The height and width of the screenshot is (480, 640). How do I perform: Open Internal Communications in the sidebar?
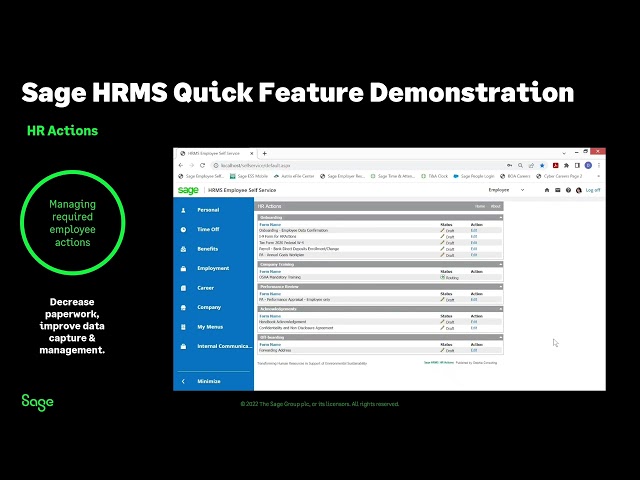click(x=224, y=346)
